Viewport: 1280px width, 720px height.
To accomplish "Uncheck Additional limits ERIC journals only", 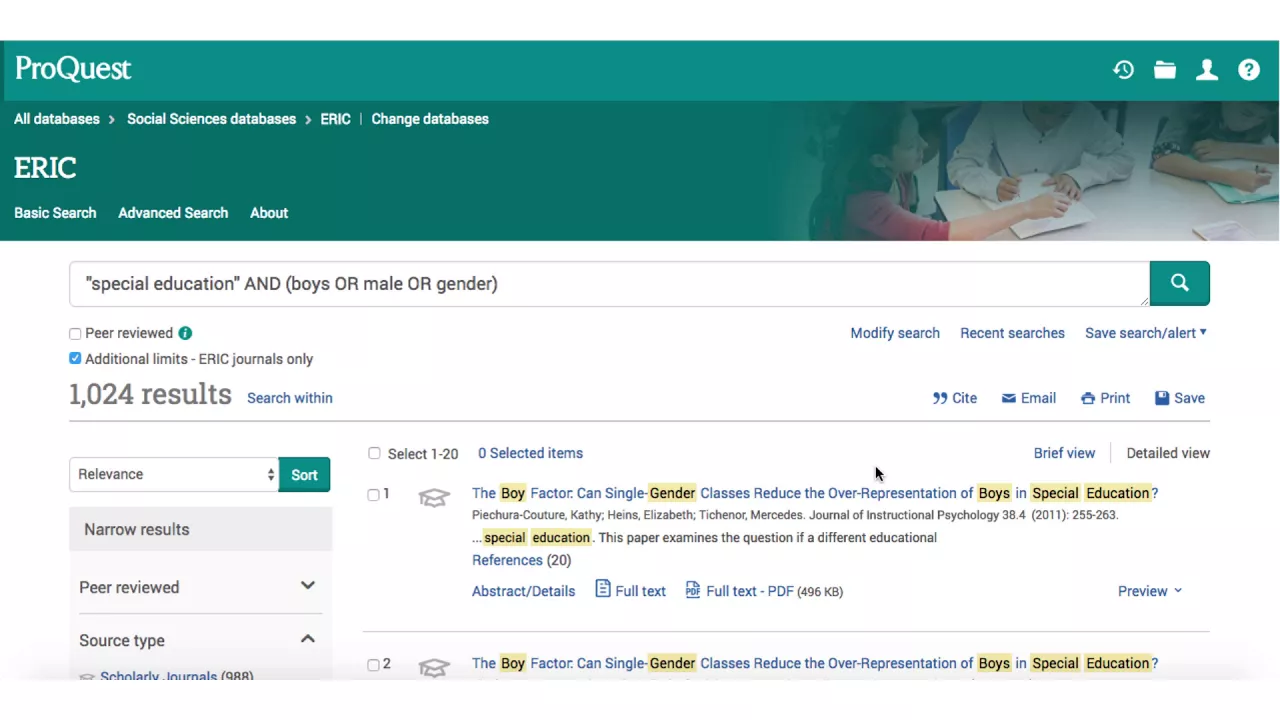I will (x=75, y=359).
